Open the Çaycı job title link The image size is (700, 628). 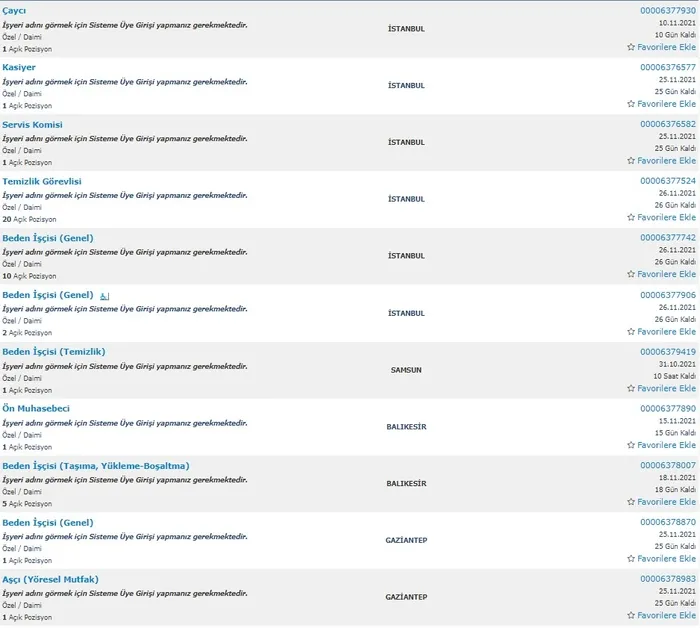tap(15, 10)
